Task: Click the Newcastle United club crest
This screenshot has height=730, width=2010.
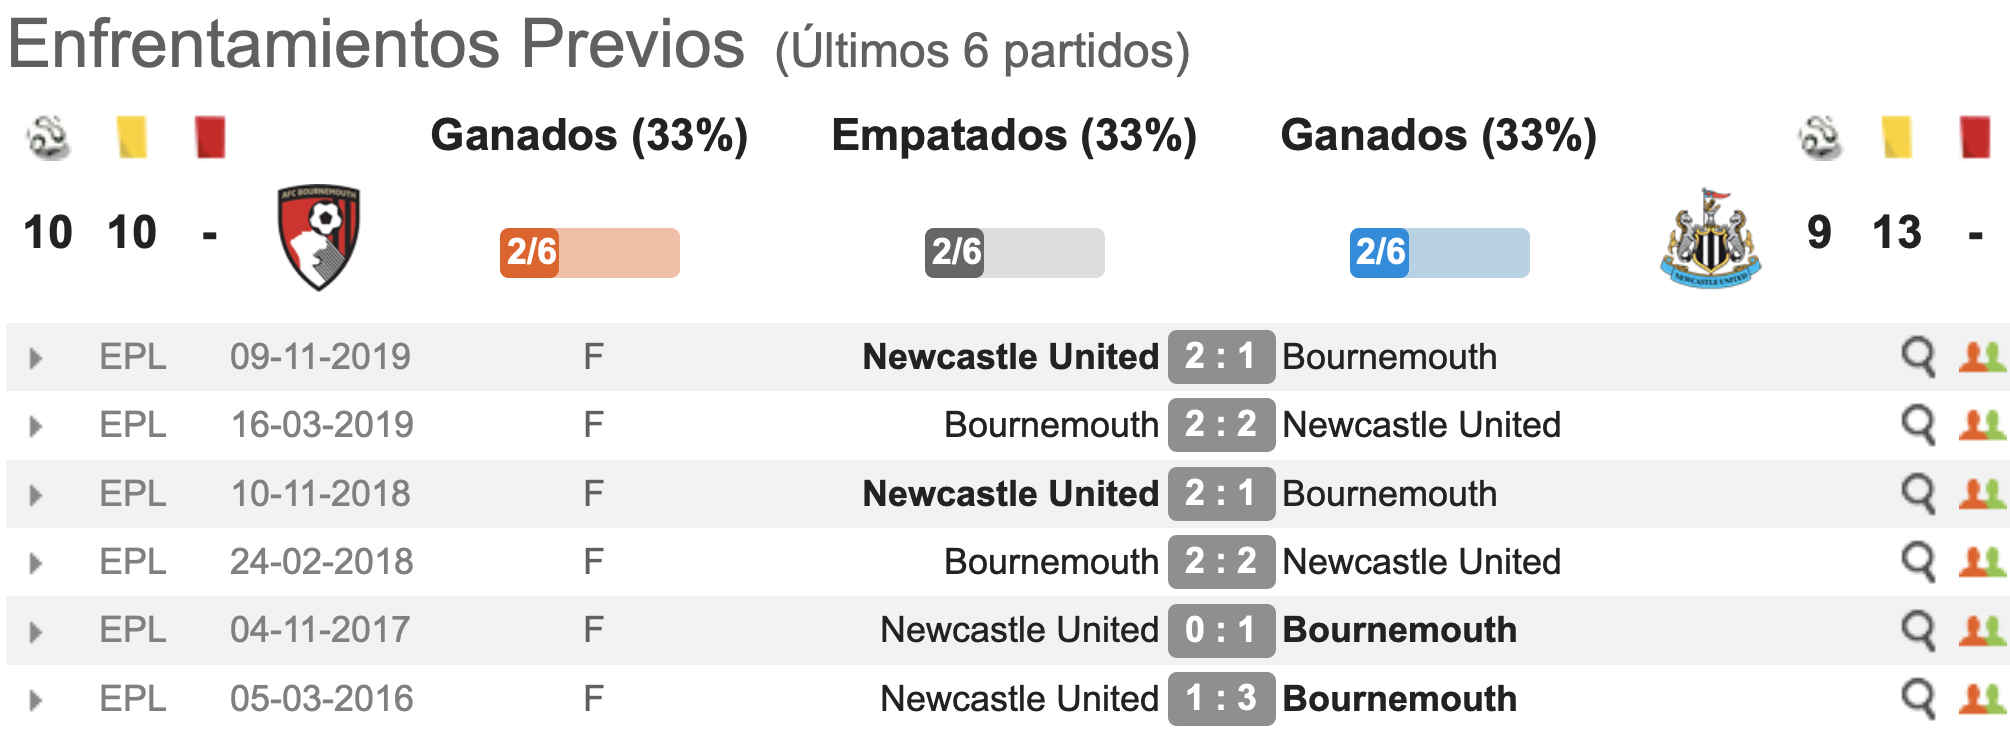Action: (x=1710, y=238)
